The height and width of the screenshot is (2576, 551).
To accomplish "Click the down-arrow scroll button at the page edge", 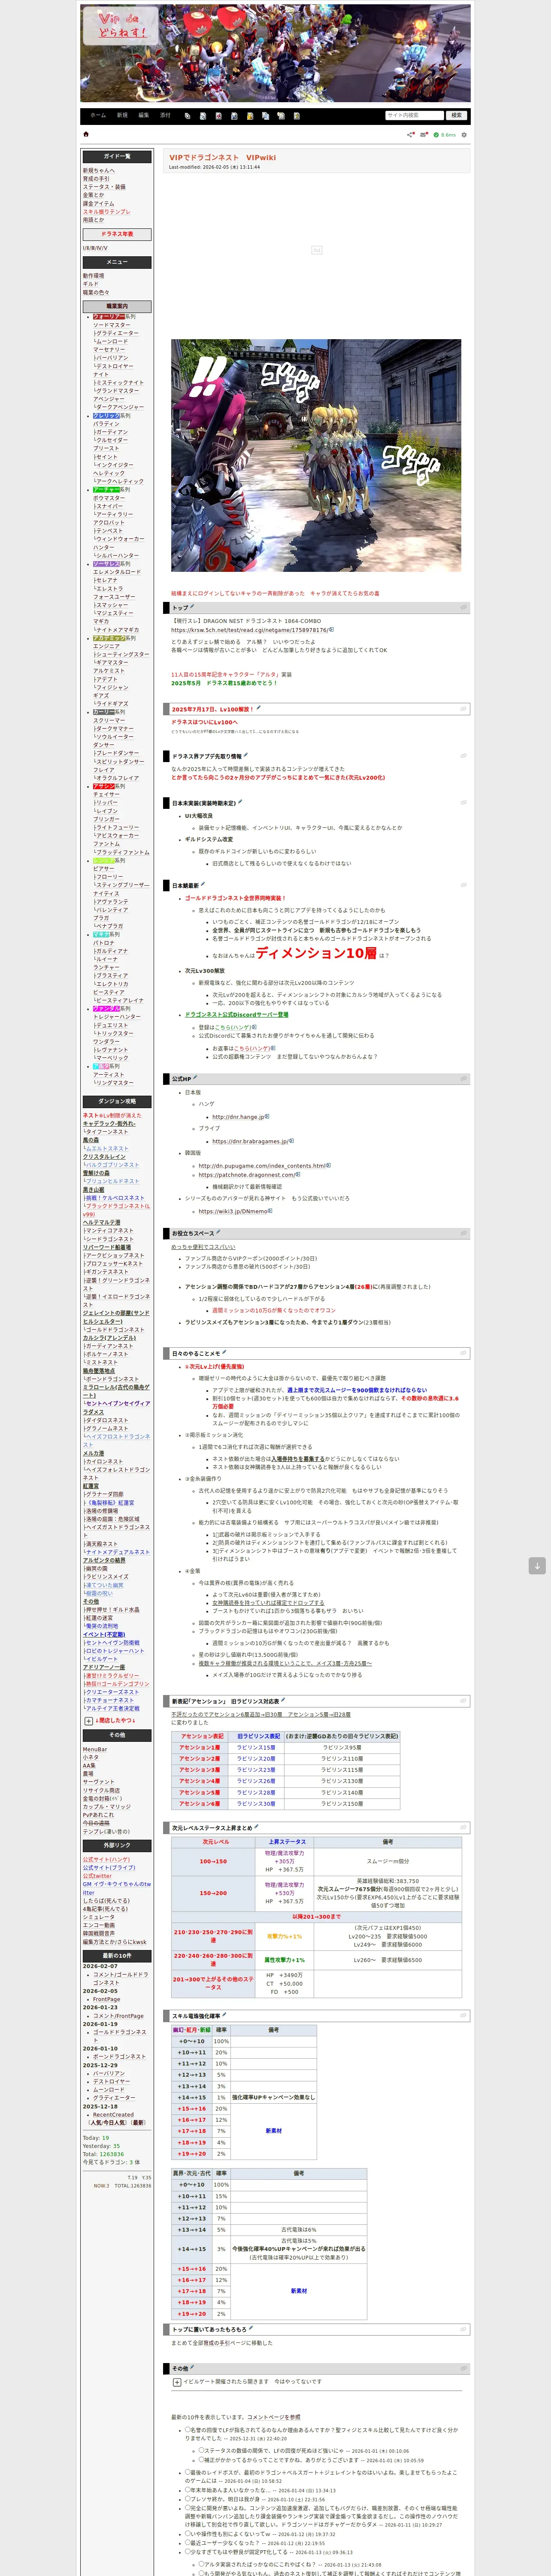I will point(537,1566).
